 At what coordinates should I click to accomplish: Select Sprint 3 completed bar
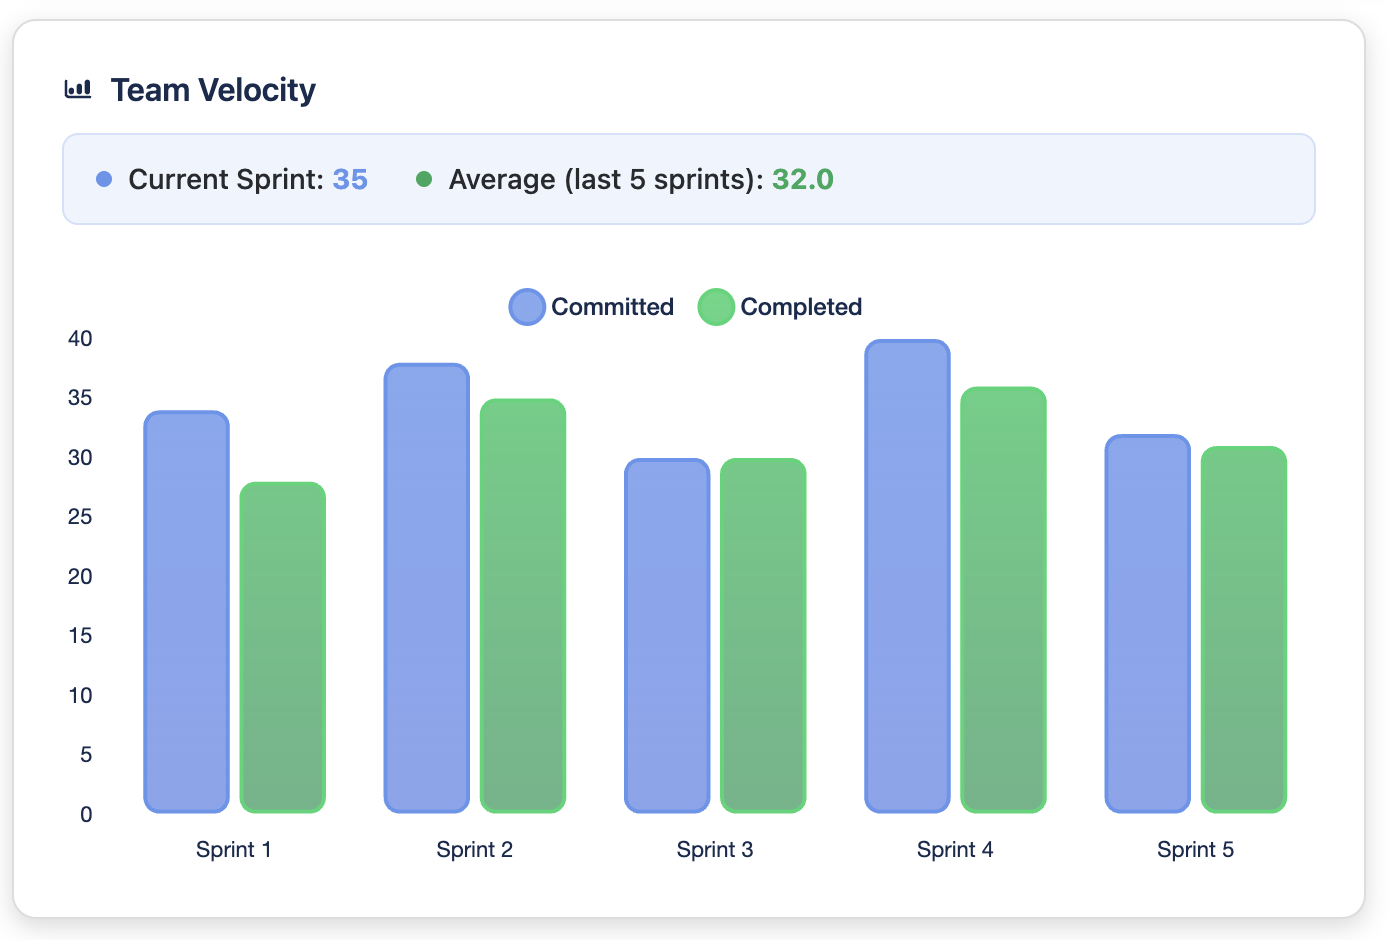tap(763, 635)
